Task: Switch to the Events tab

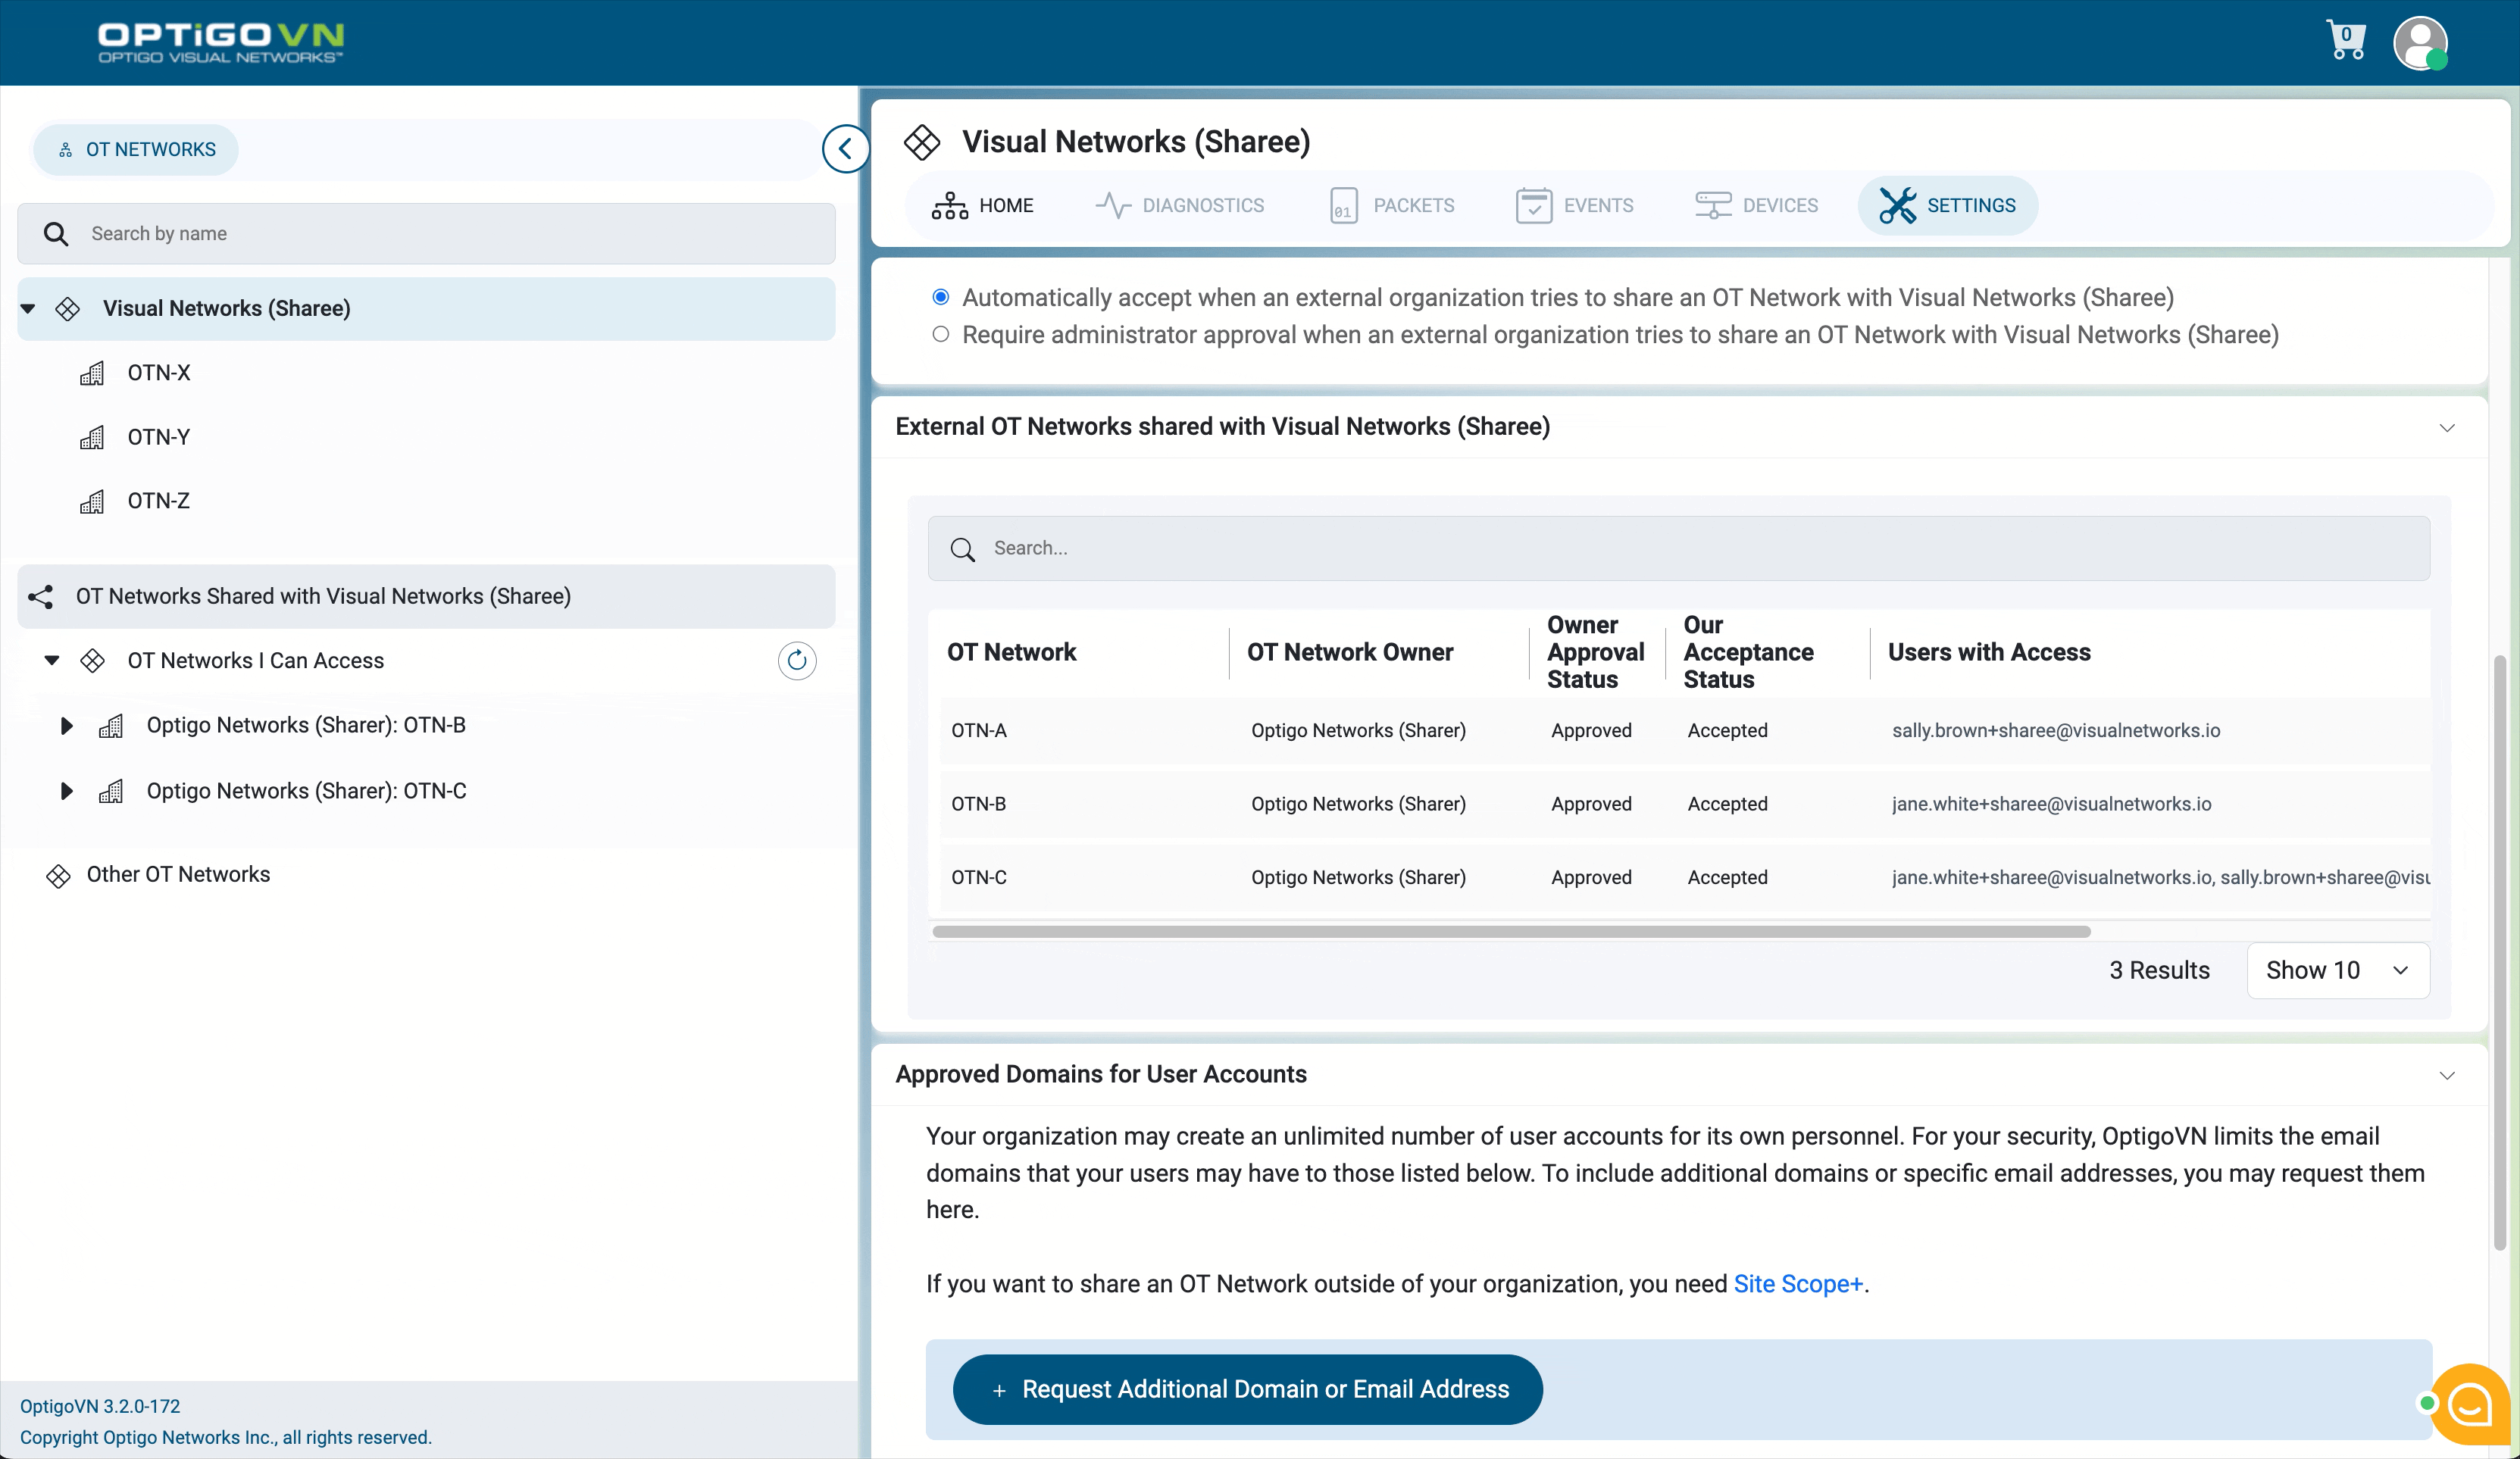Action: pyautogui.click(x=1575, y=205)
